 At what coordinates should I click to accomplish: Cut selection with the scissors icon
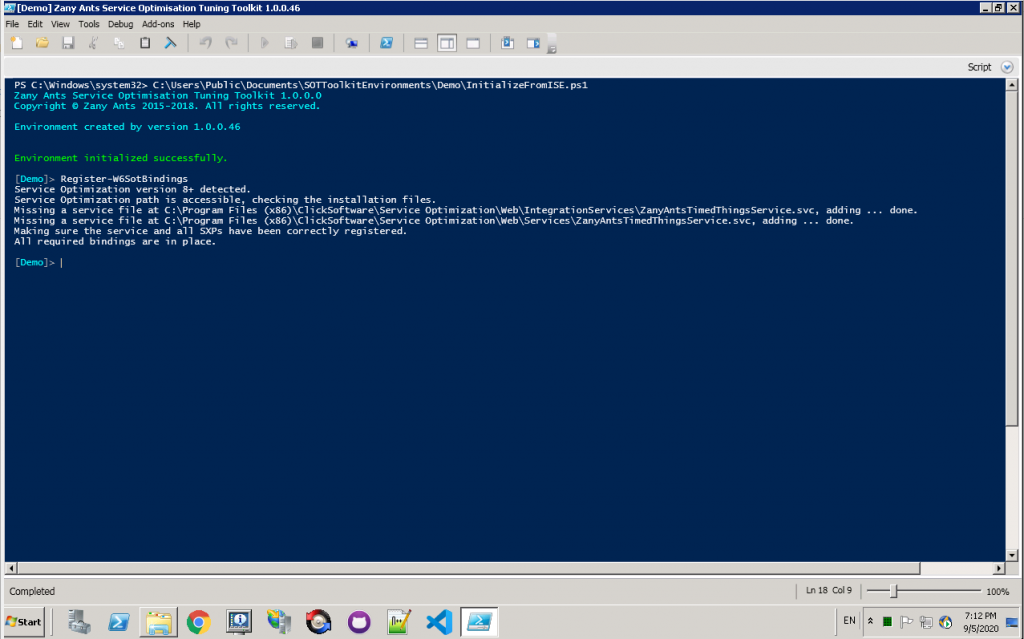coord(93,43)
